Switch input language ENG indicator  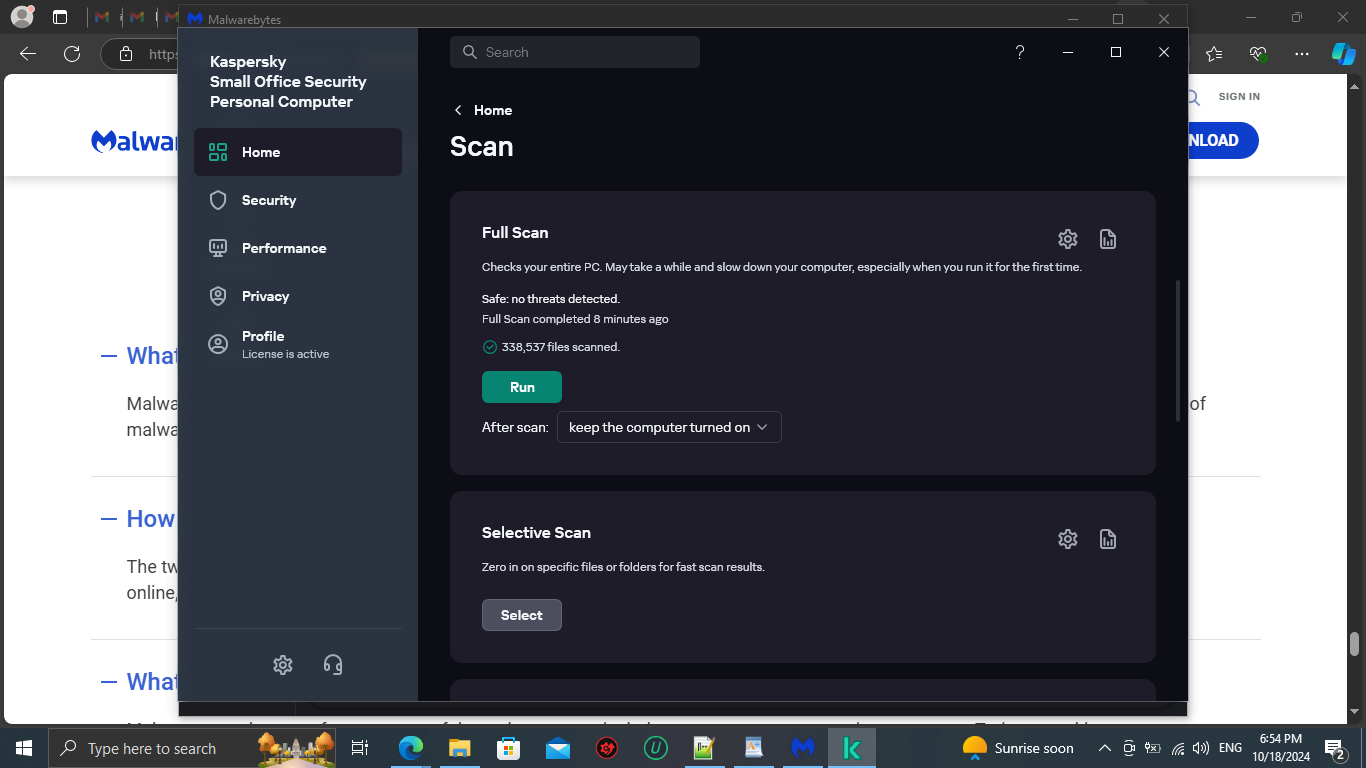[1231, 748]
